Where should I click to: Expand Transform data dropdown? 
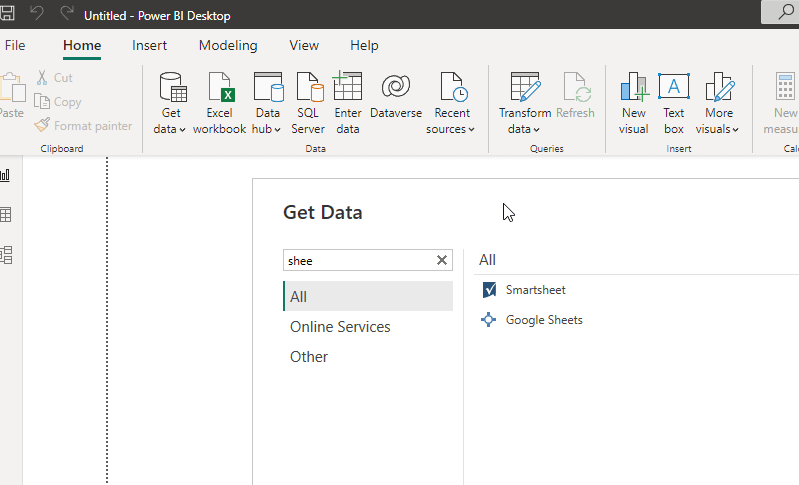coord(524,129)
